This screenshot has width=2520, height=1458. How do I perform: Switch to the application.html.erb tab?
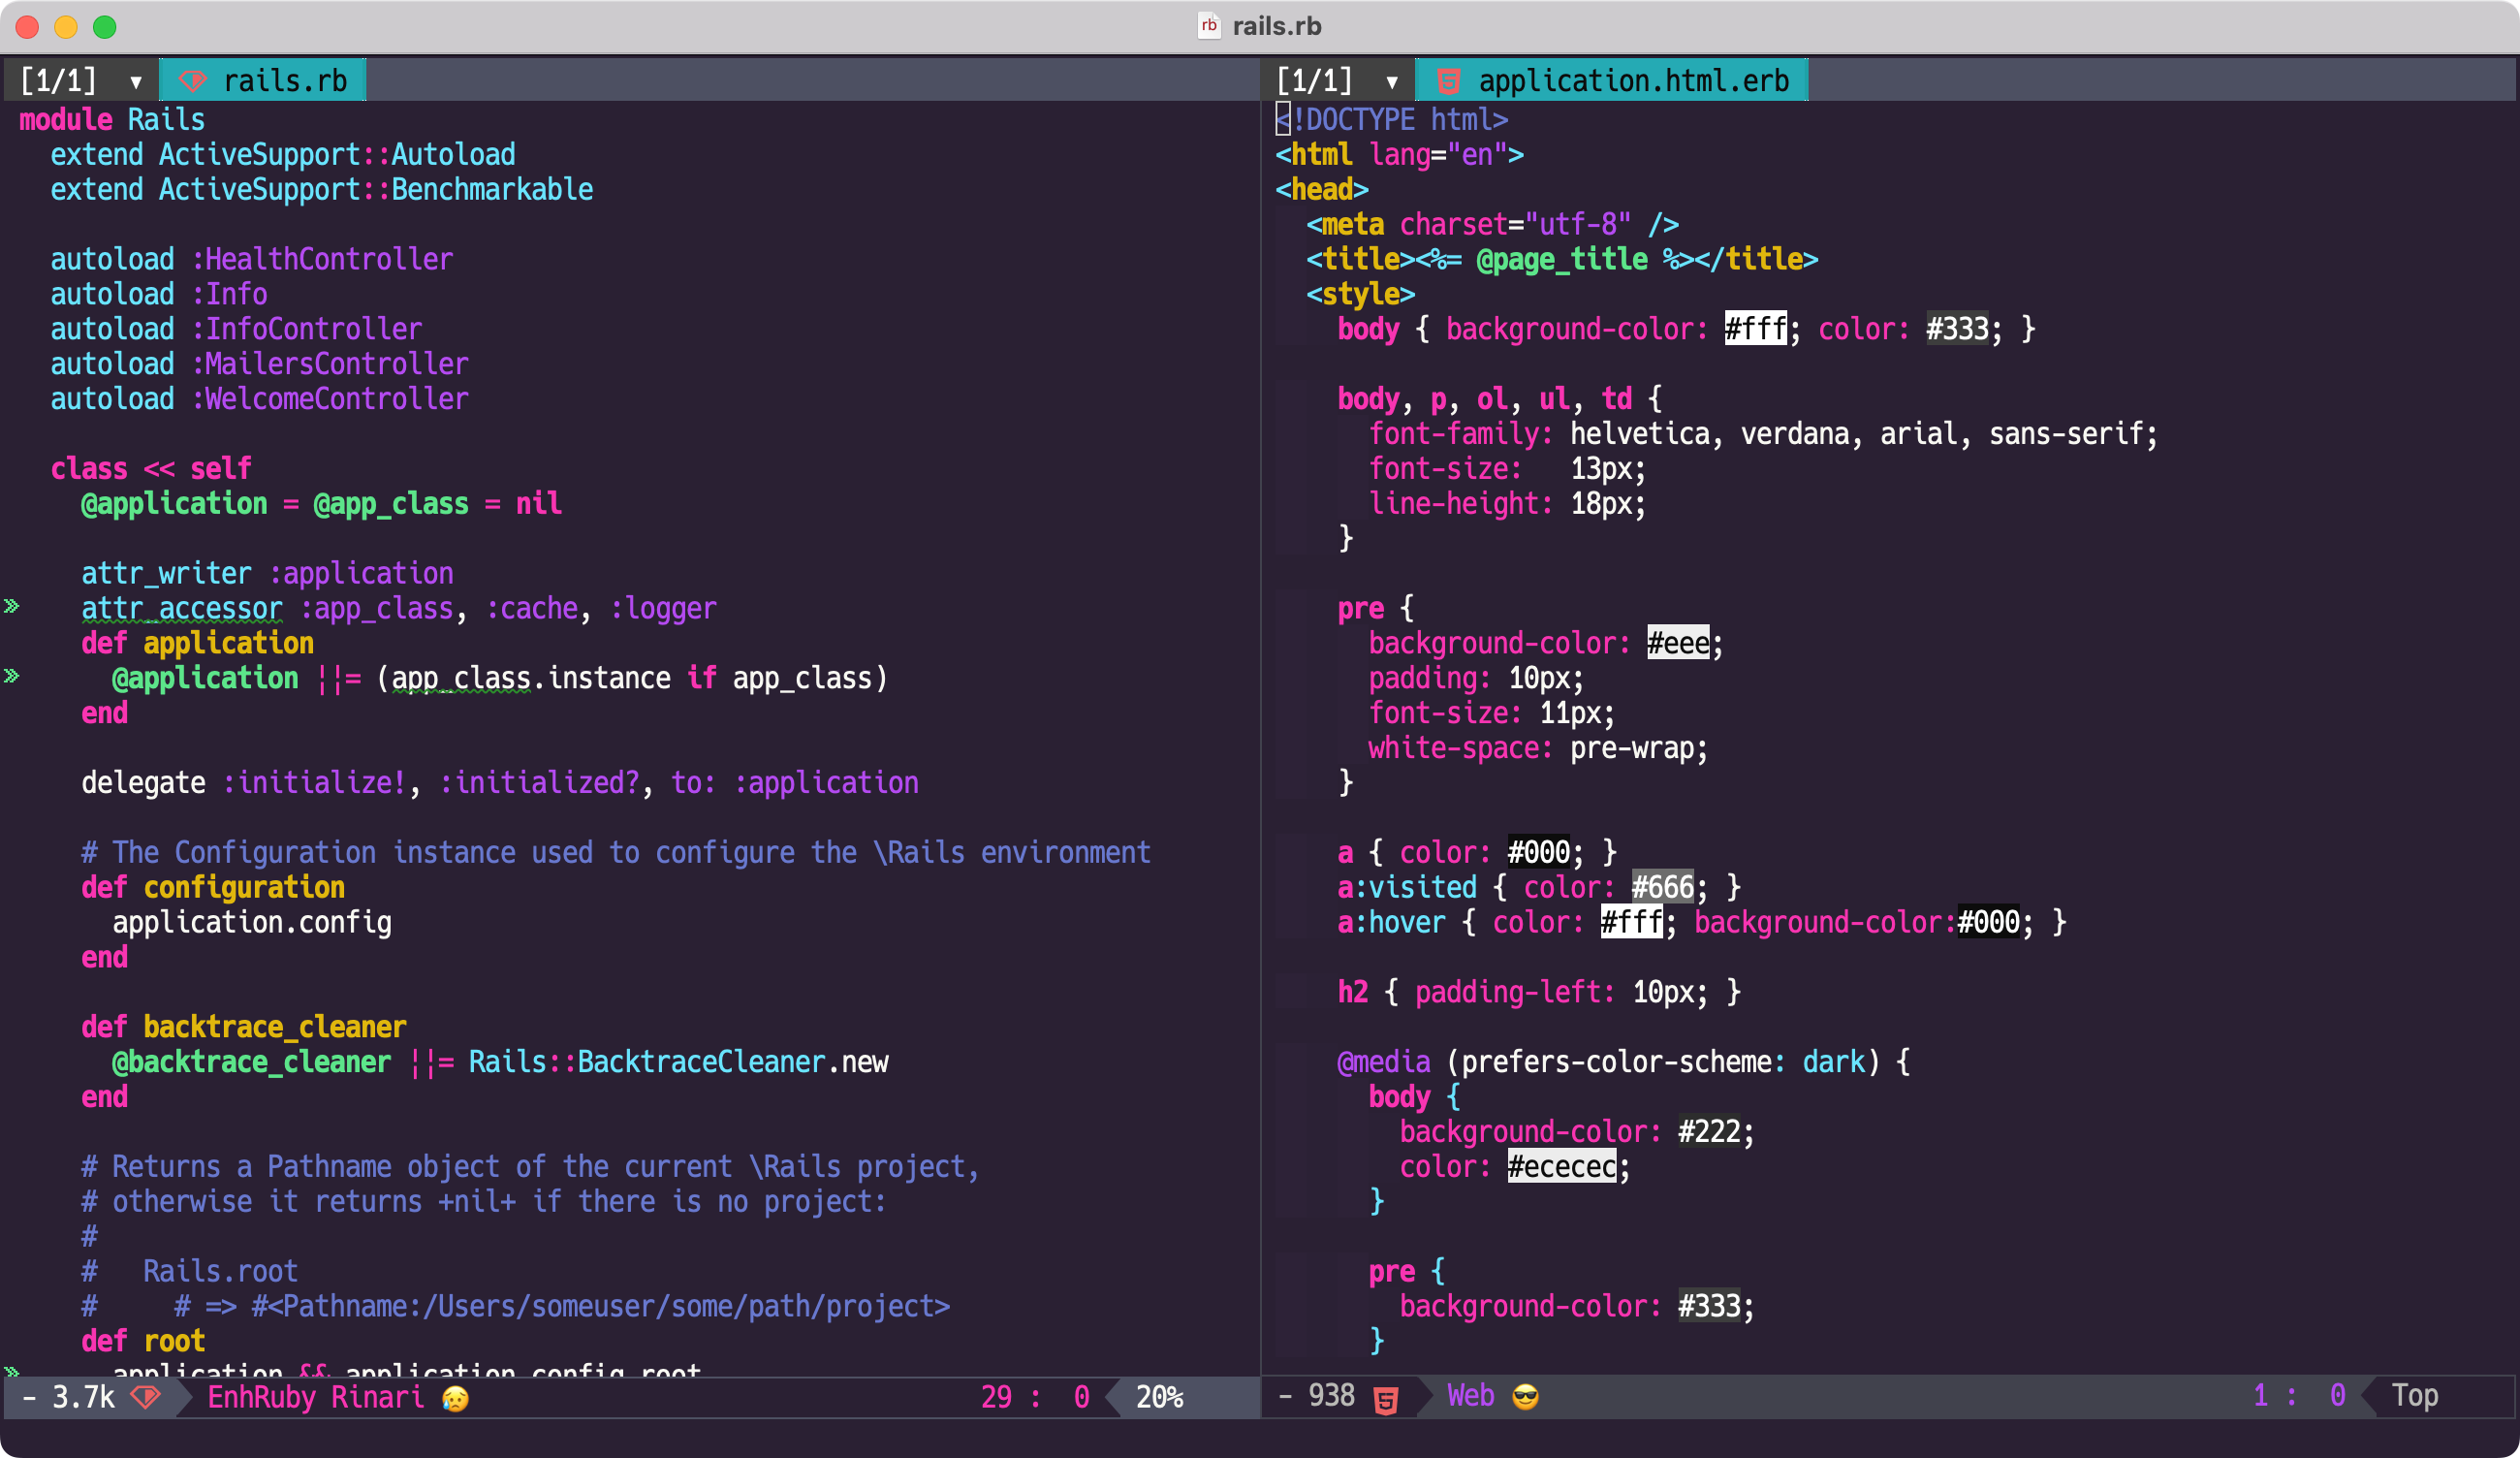coord(1632,81)
